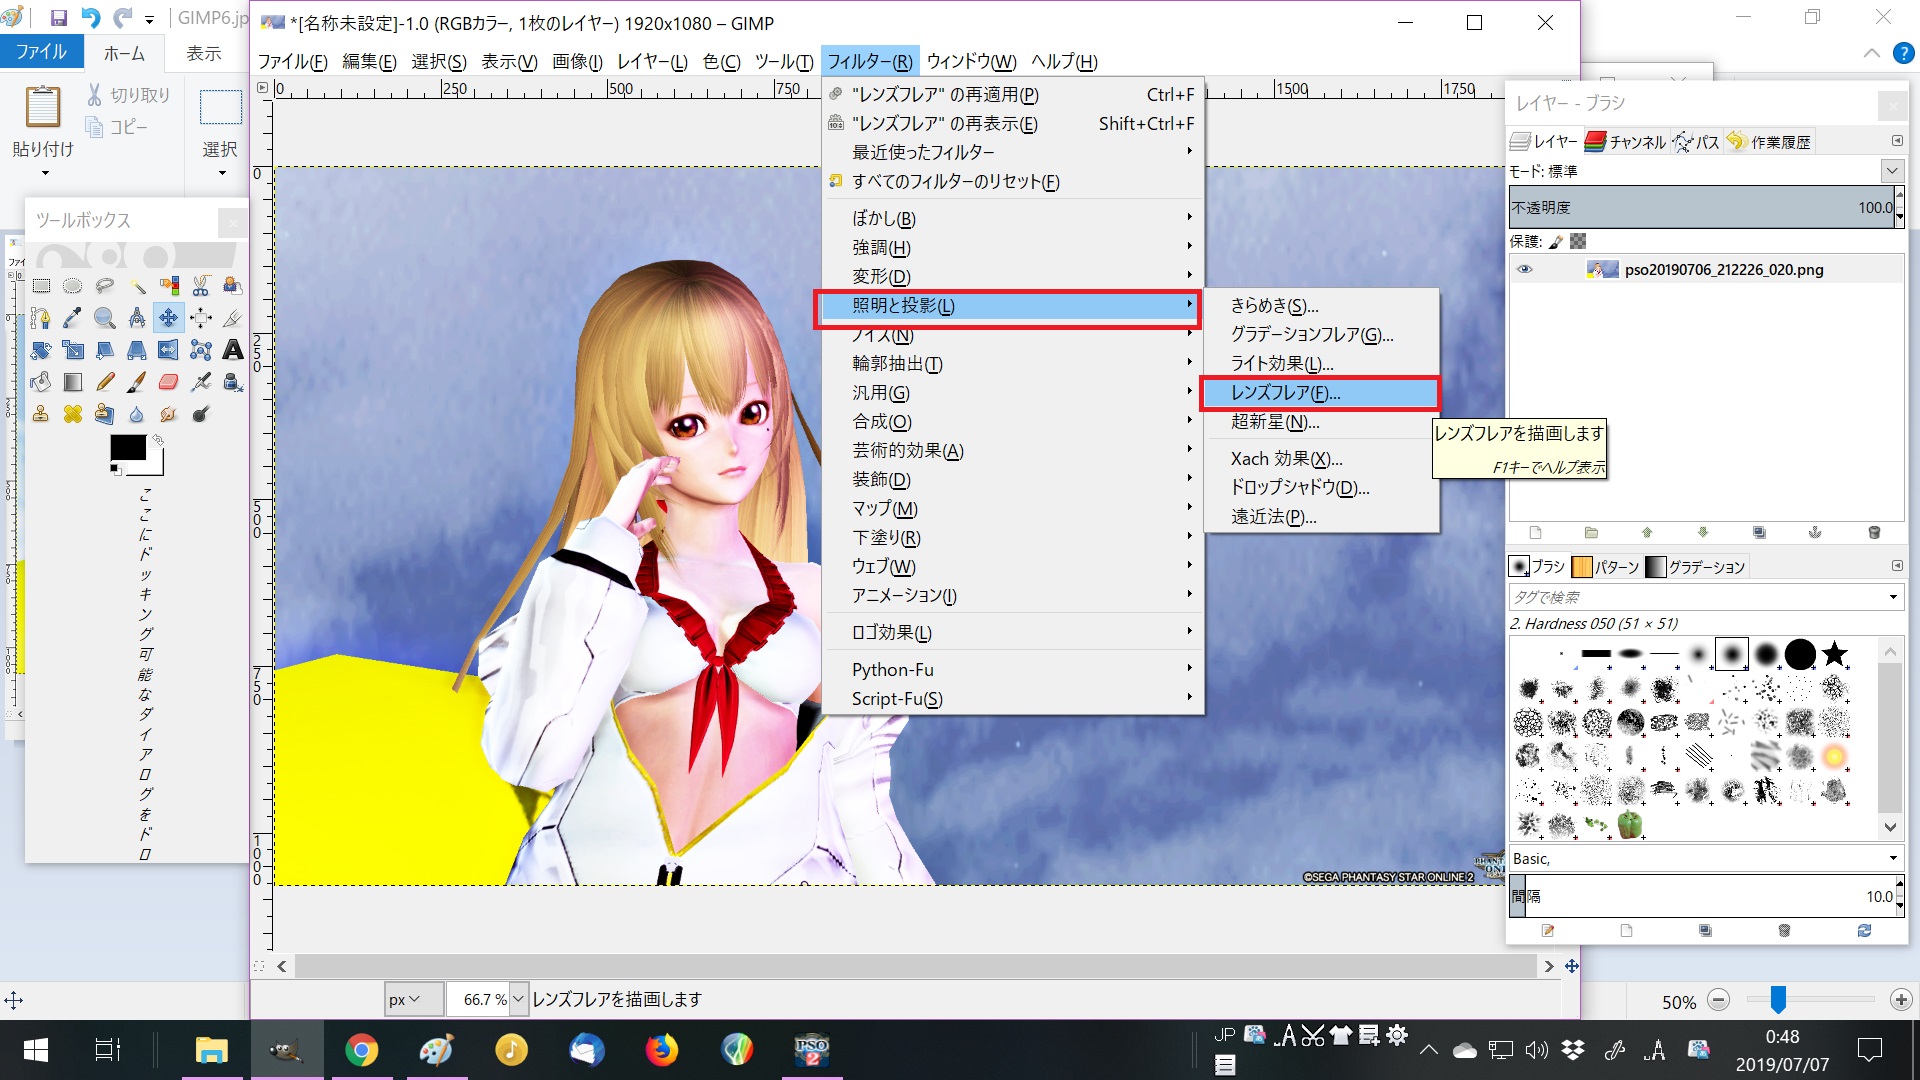Select the Eraser tool
Viewport: 1920px width, 1080px height.
[x=168, y=382]
